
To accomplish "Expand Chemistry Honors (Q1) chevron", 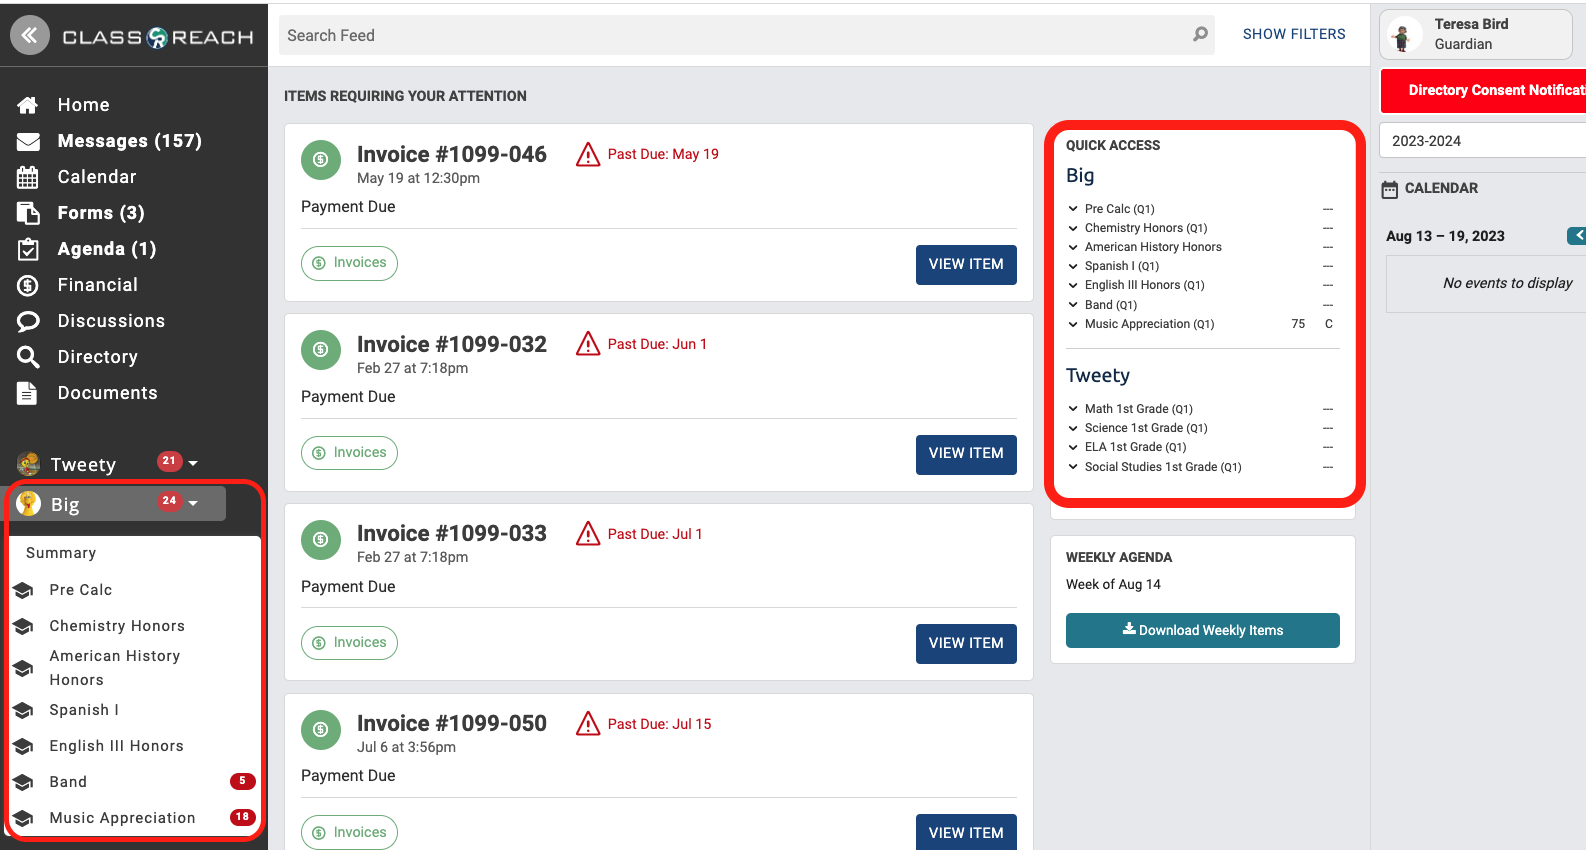I will (1073, 228).
